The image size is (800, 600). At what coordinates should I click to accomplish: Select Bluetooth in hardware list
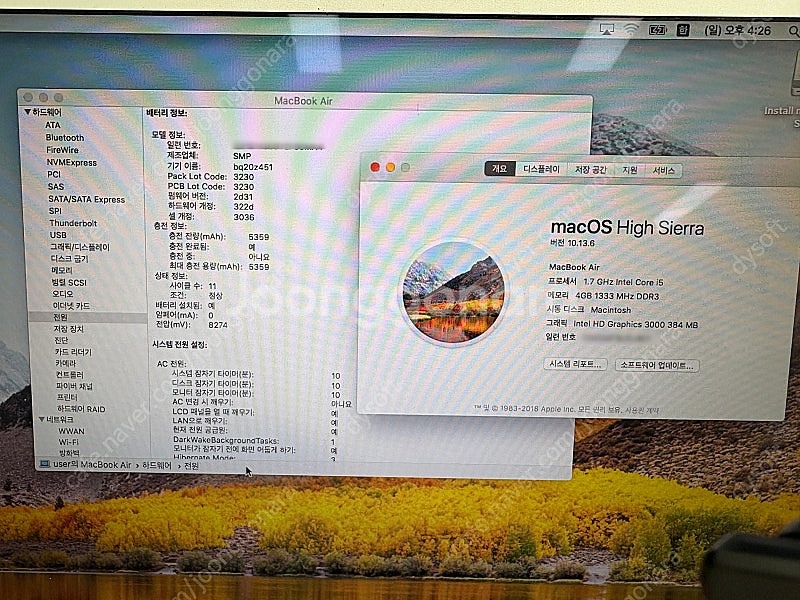[65, 137]
